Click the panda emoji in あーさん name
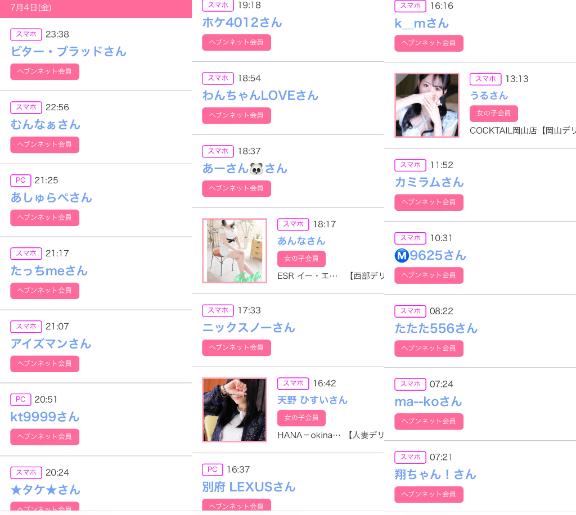This screenshot has width=576, height=515. click(256, 169)
